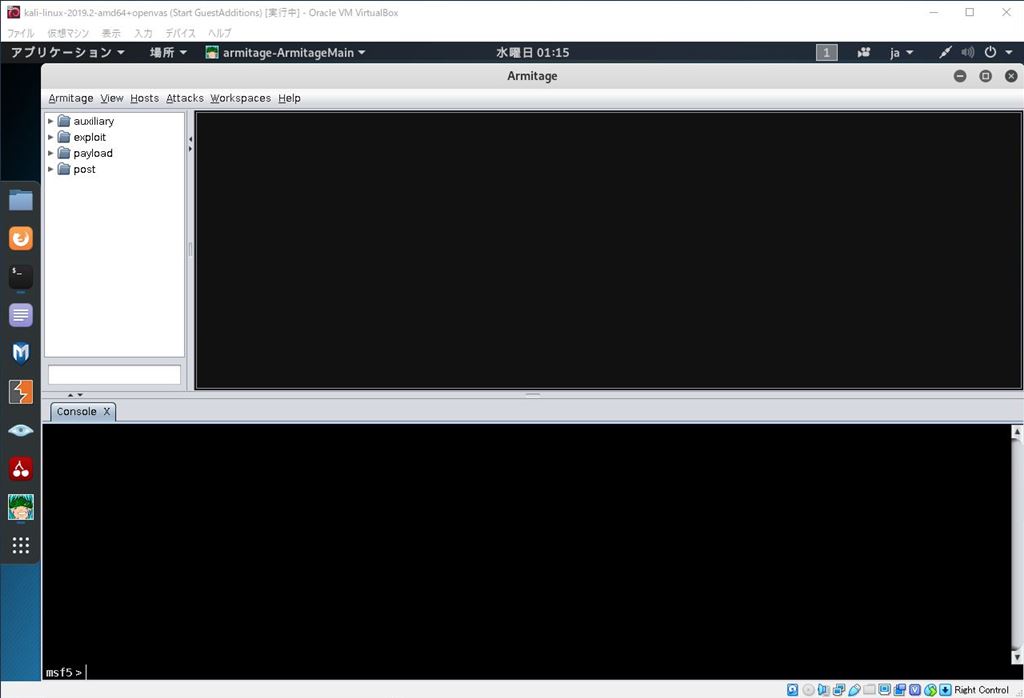
Task: Expand the post tree node
Action: pyautogui.click(x=50, y=169)
